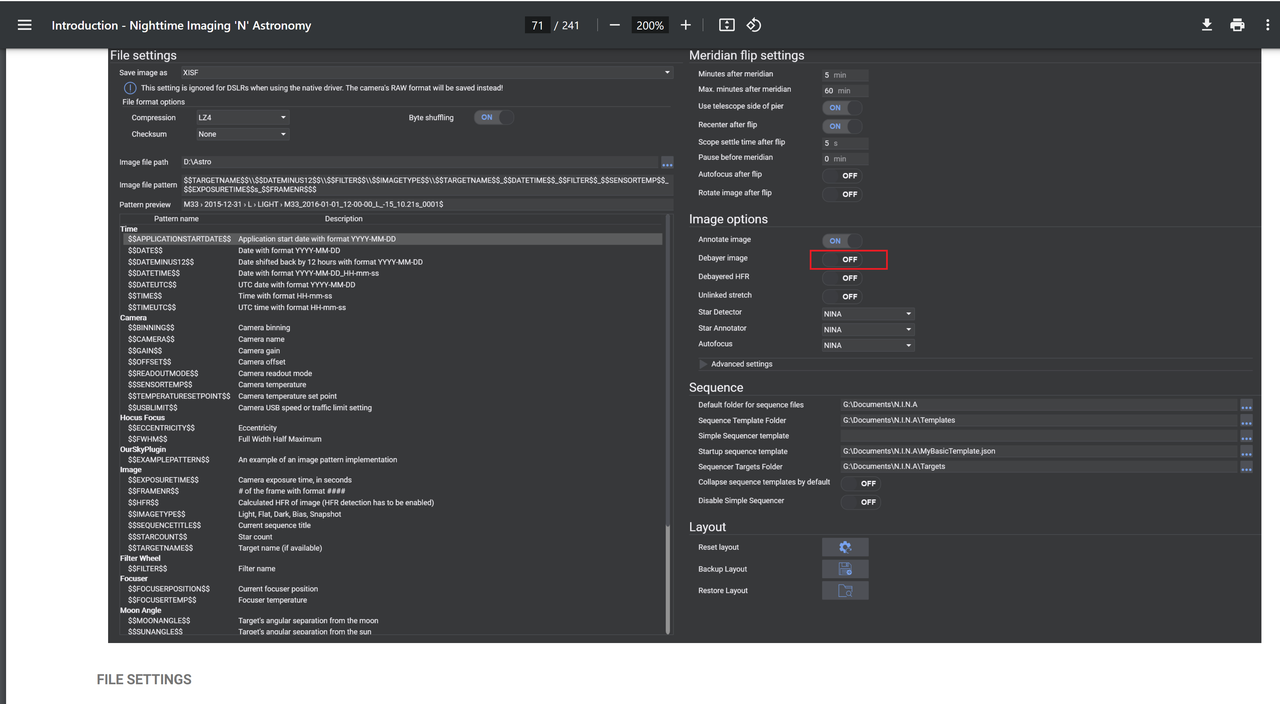Toggle Collapse sequence templates by default

click(860, 483)
